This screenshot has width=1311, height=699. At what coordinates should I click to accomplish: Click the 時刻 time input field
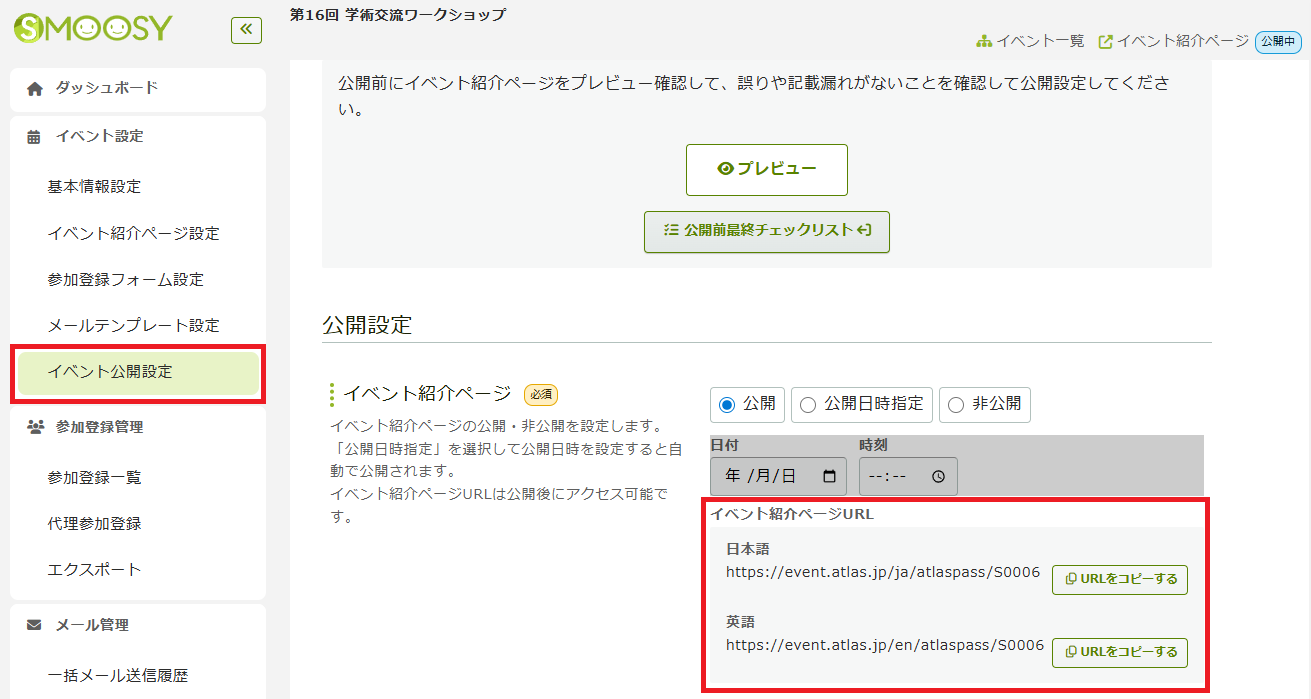[895, 477]
